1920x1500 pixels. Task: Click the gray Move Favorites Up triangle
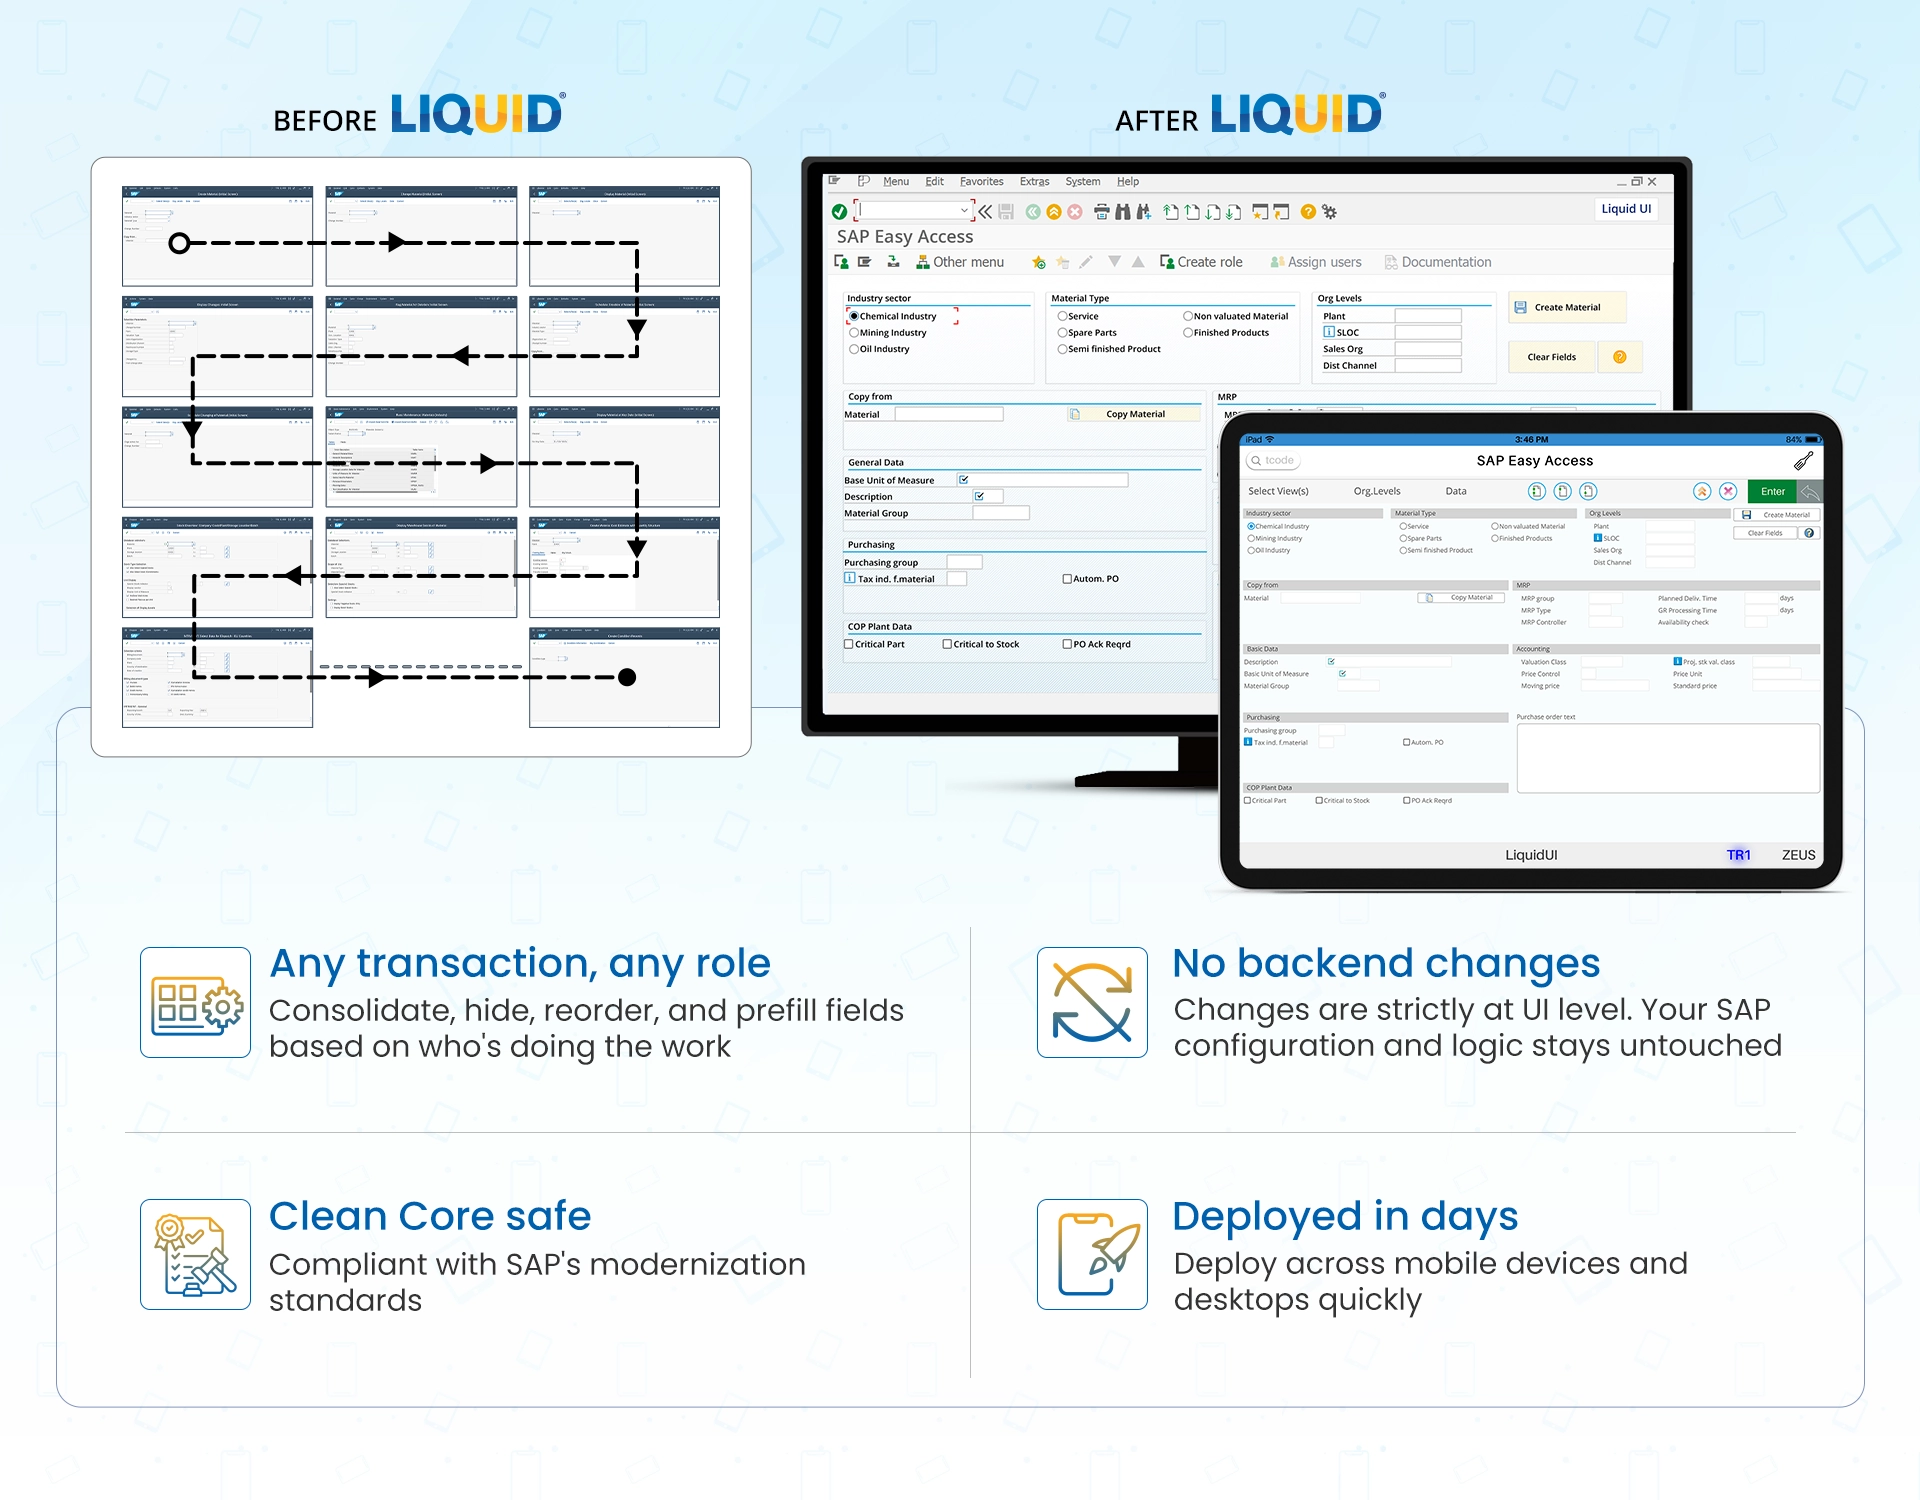(x=1138, y=262)
